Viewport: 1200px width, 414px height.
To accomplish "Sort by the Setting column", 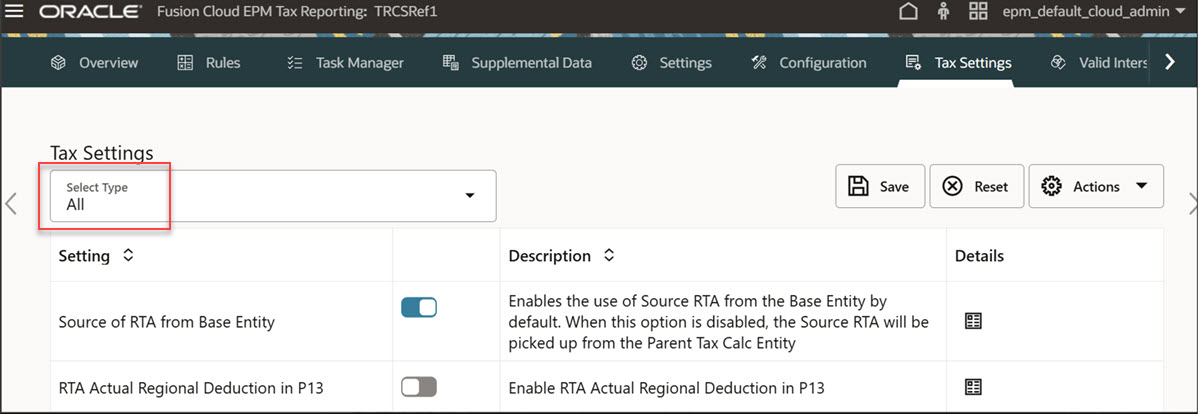I will coord(127,256).
